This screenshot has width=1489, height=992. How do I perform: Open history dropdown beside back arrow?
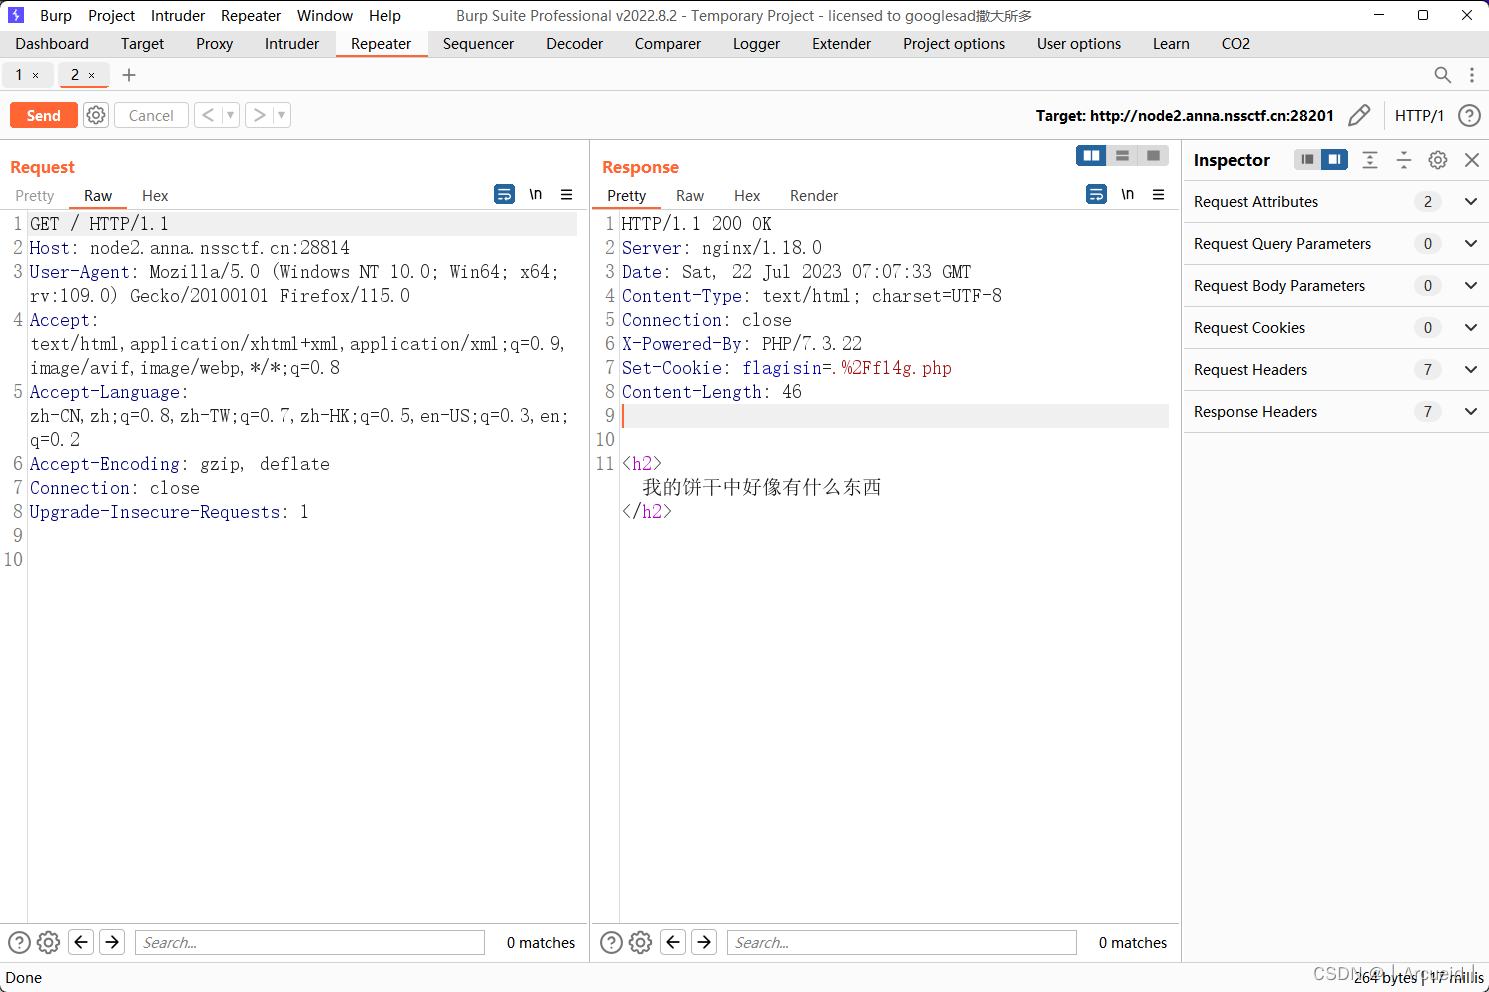coord(230,115)
